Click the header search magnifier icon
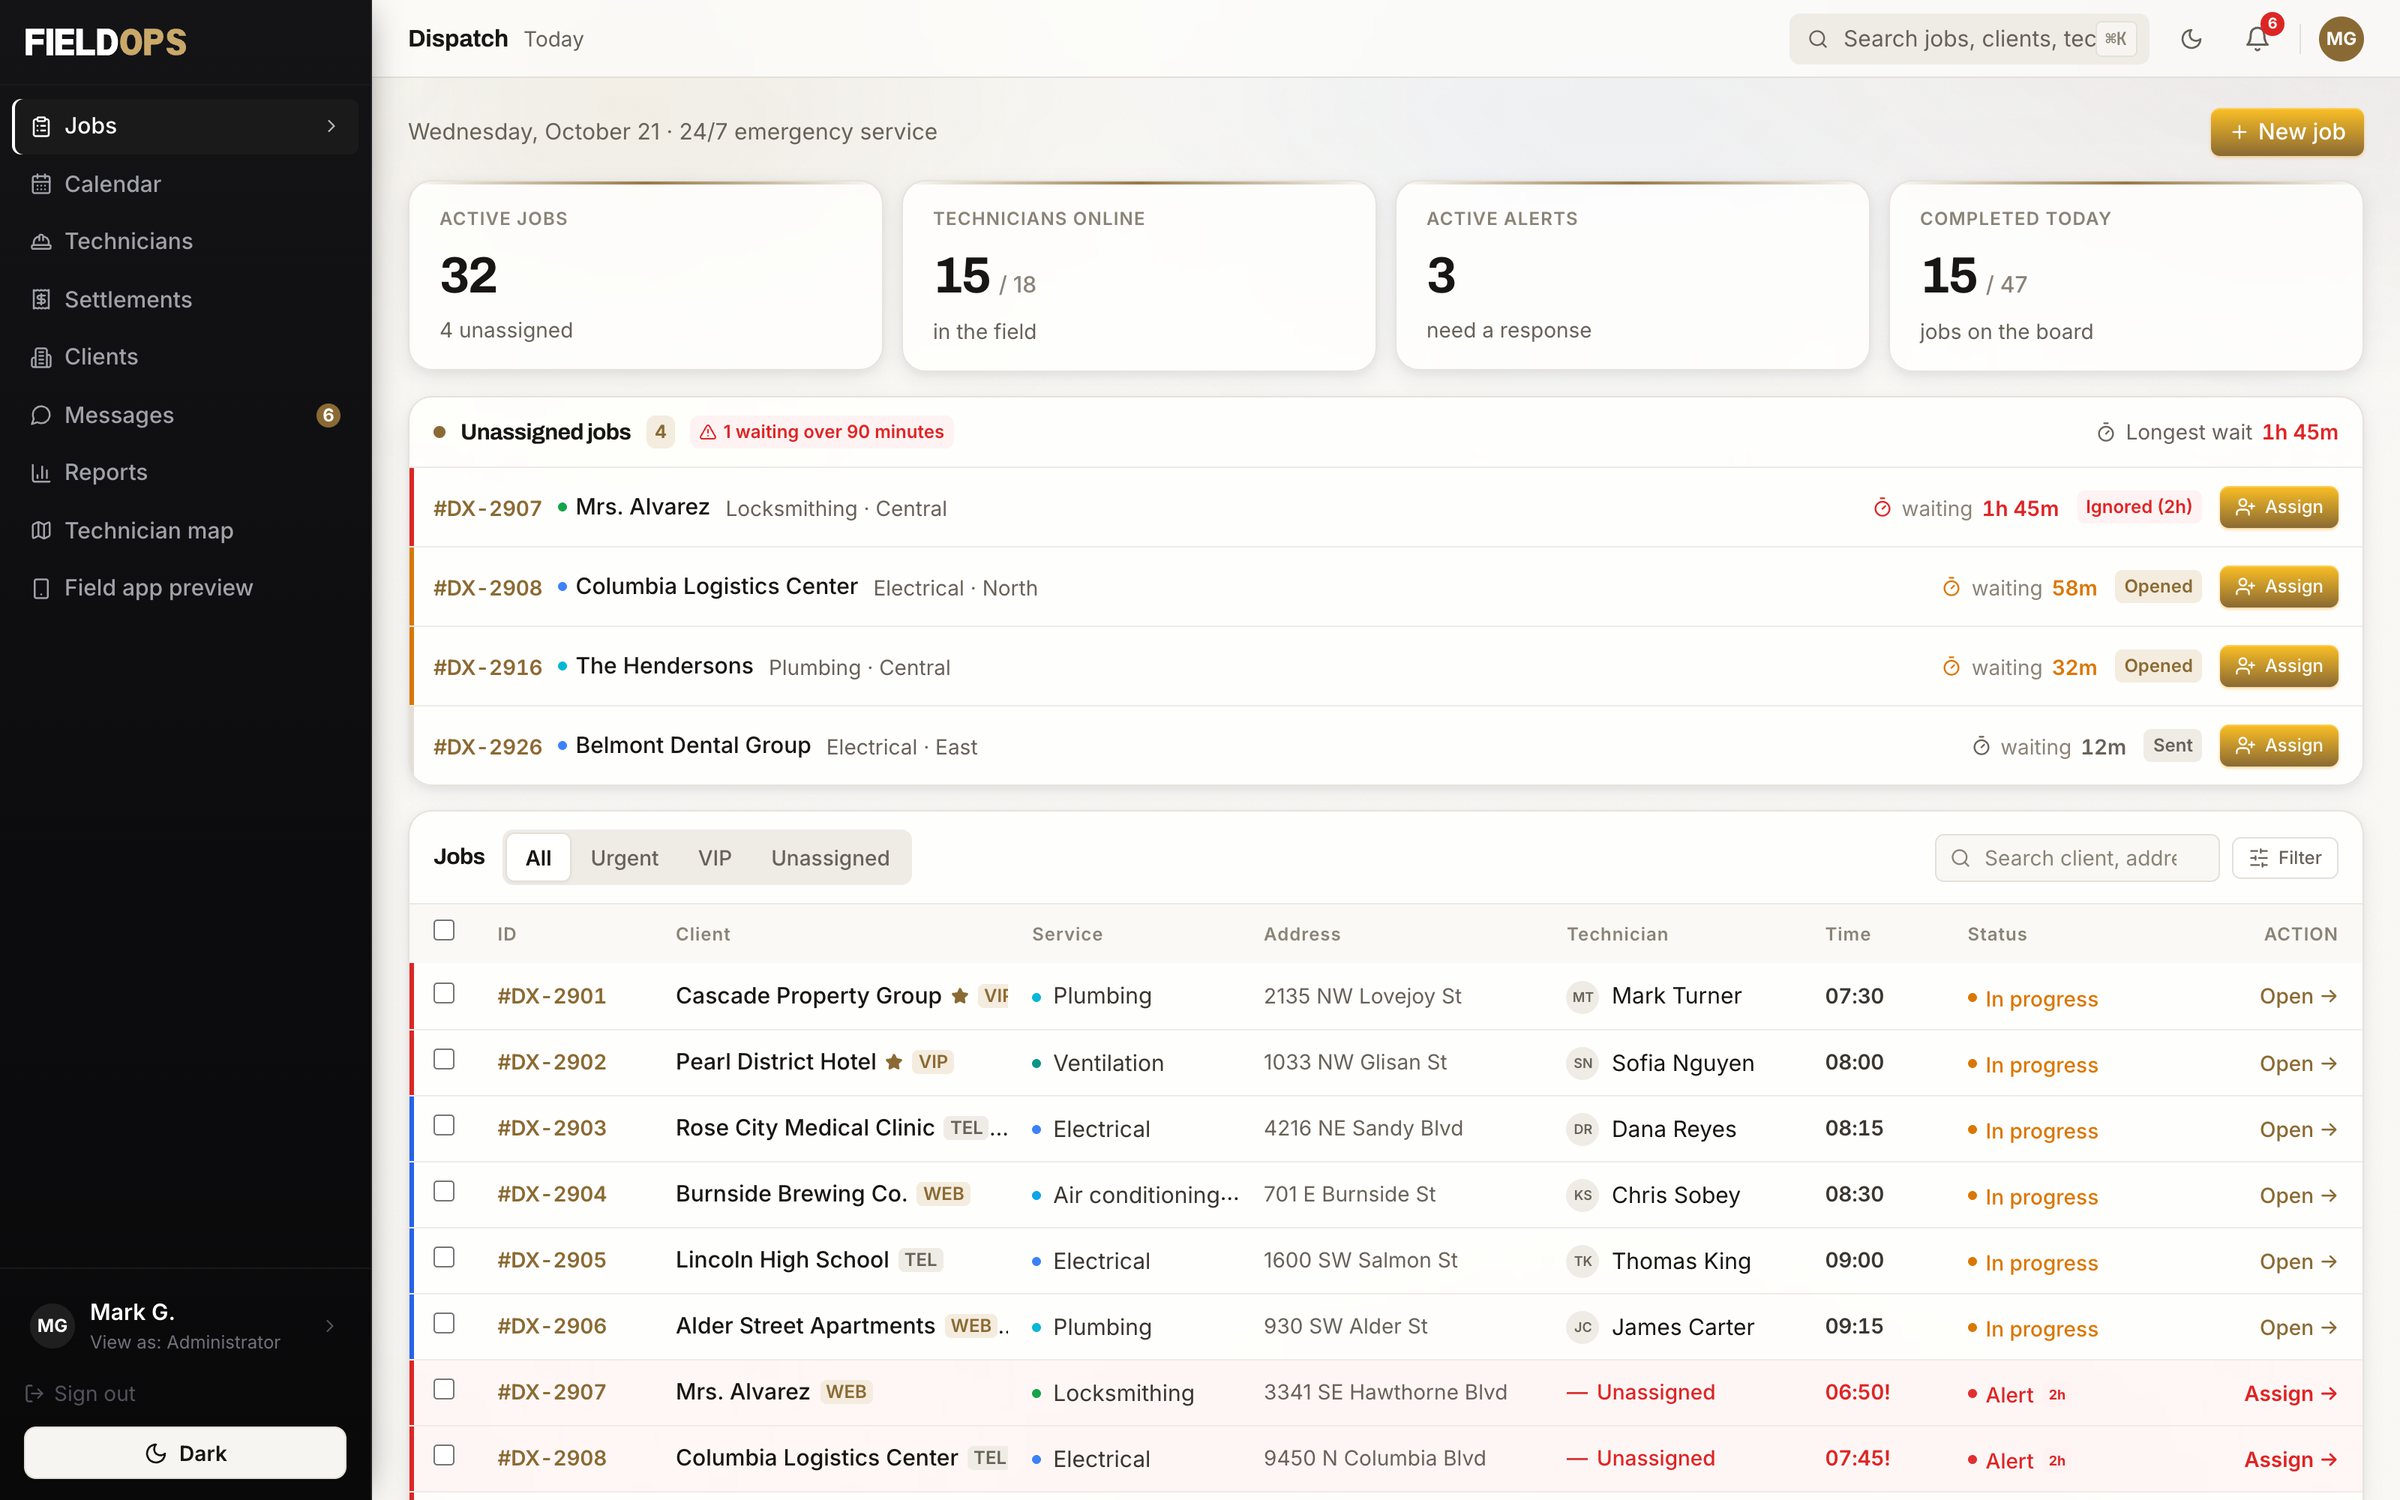 click(x=1818, y=39)
